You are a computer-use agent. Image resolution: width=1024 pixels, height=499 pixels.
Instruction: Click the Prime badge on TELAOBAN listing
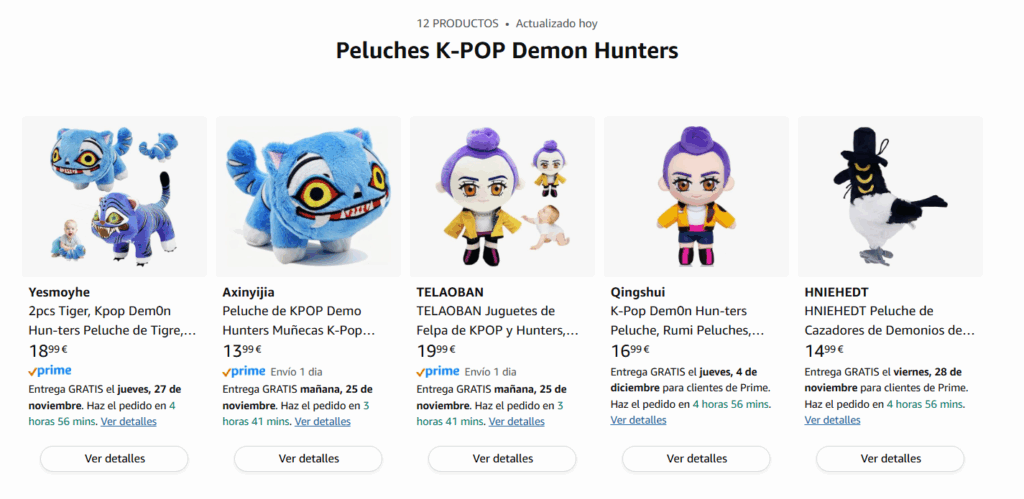click(438, 372)
